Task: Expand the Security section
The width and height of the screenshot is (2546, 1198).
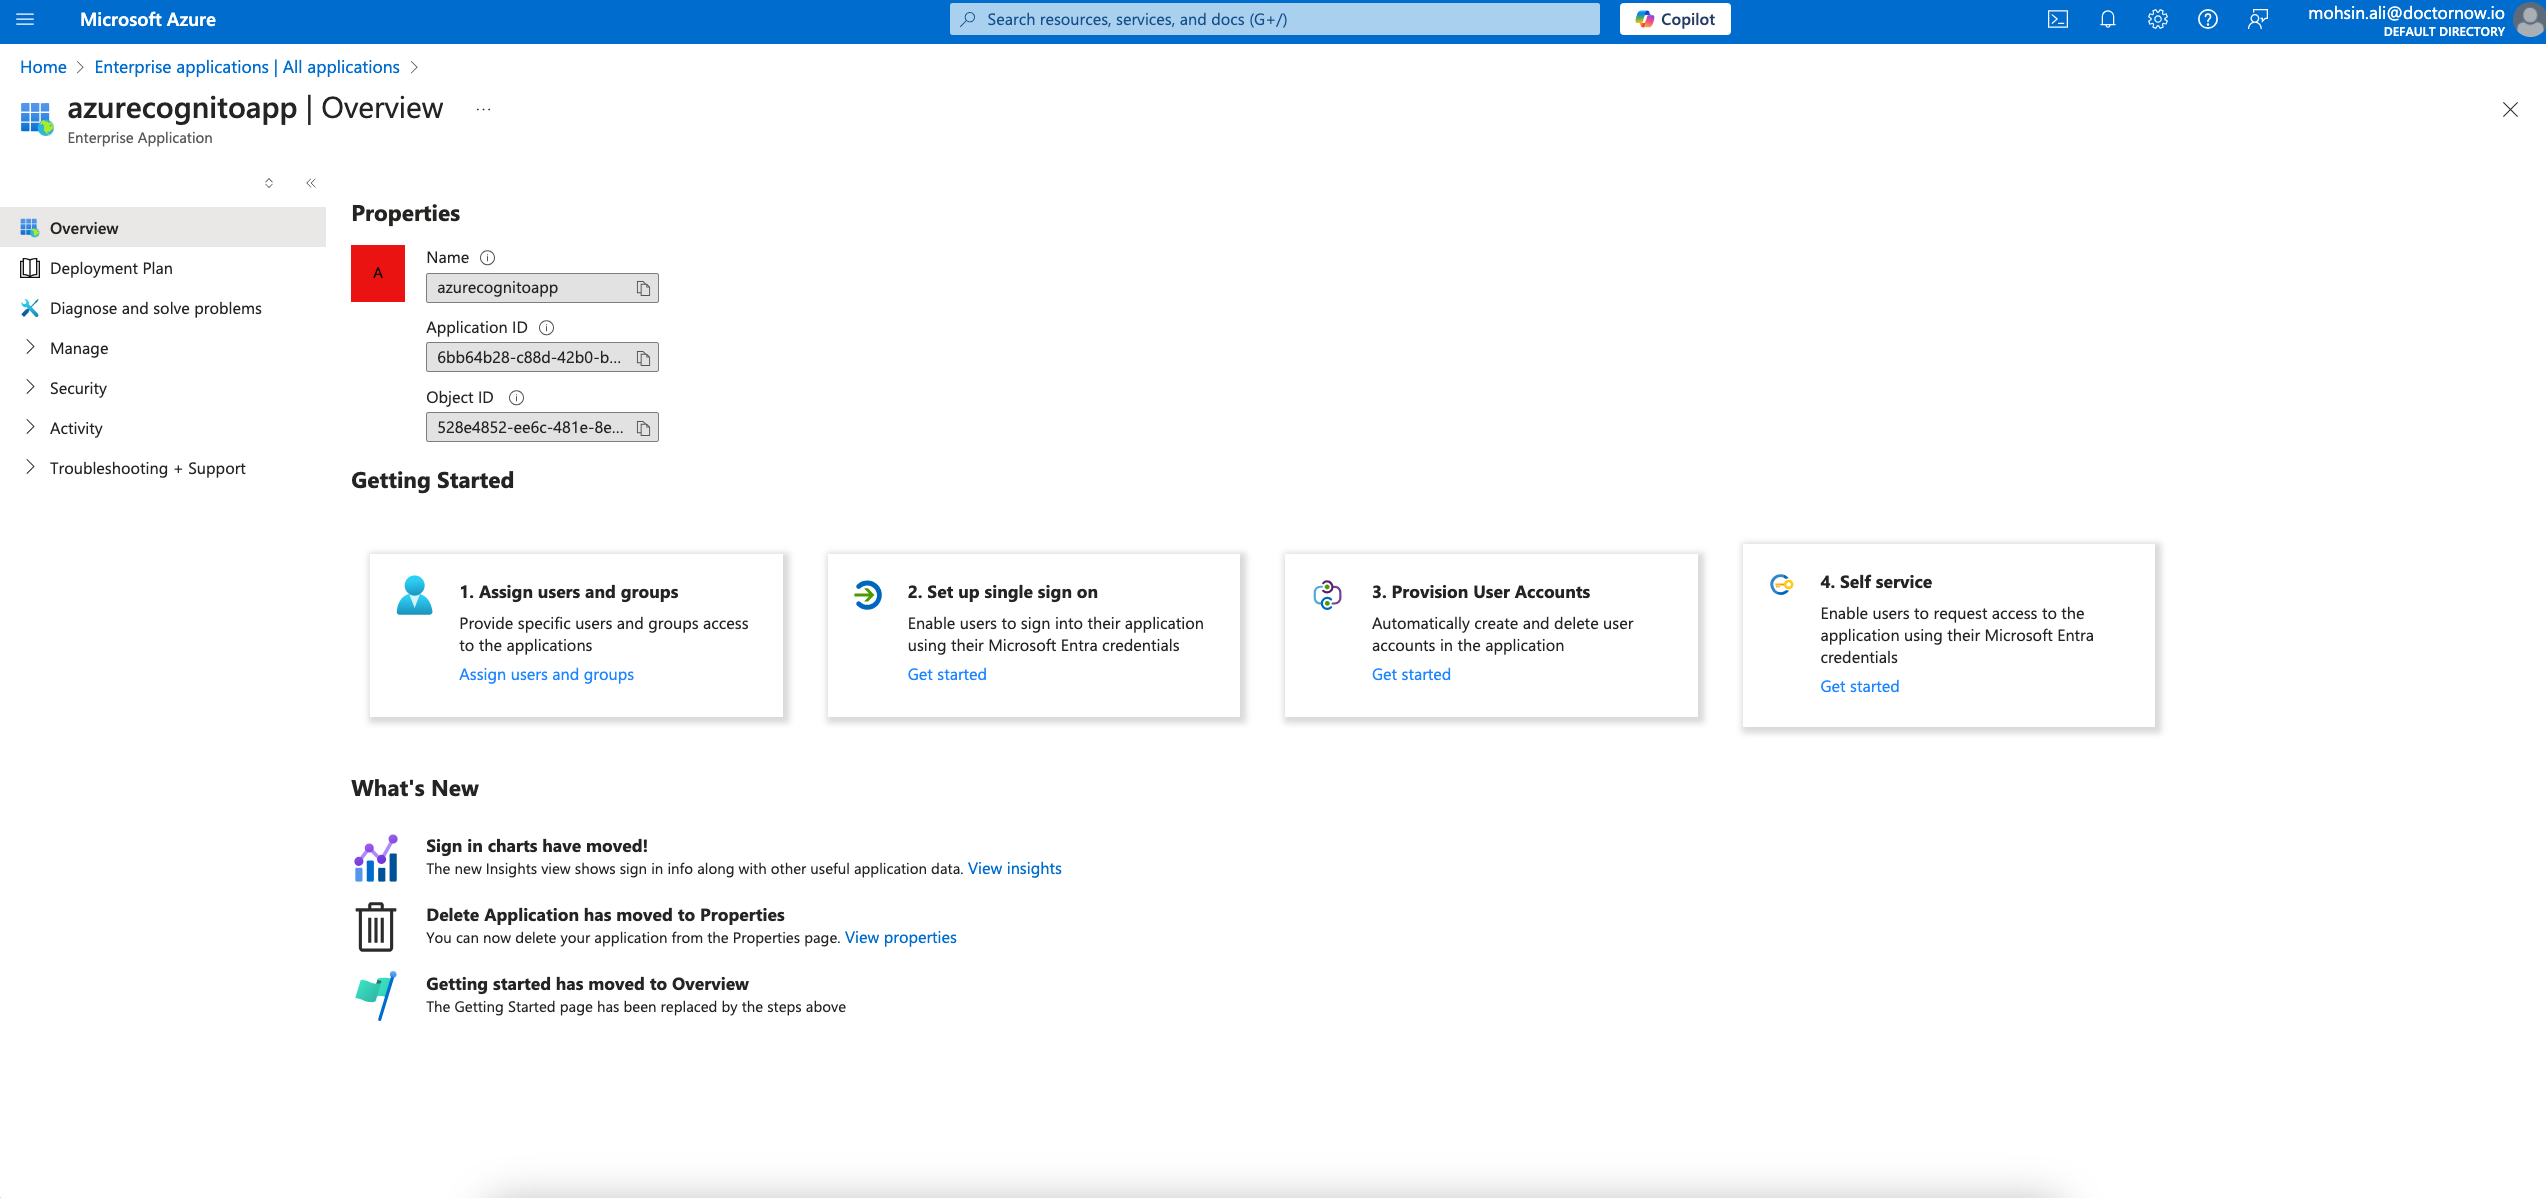Action: click(79, 388)
